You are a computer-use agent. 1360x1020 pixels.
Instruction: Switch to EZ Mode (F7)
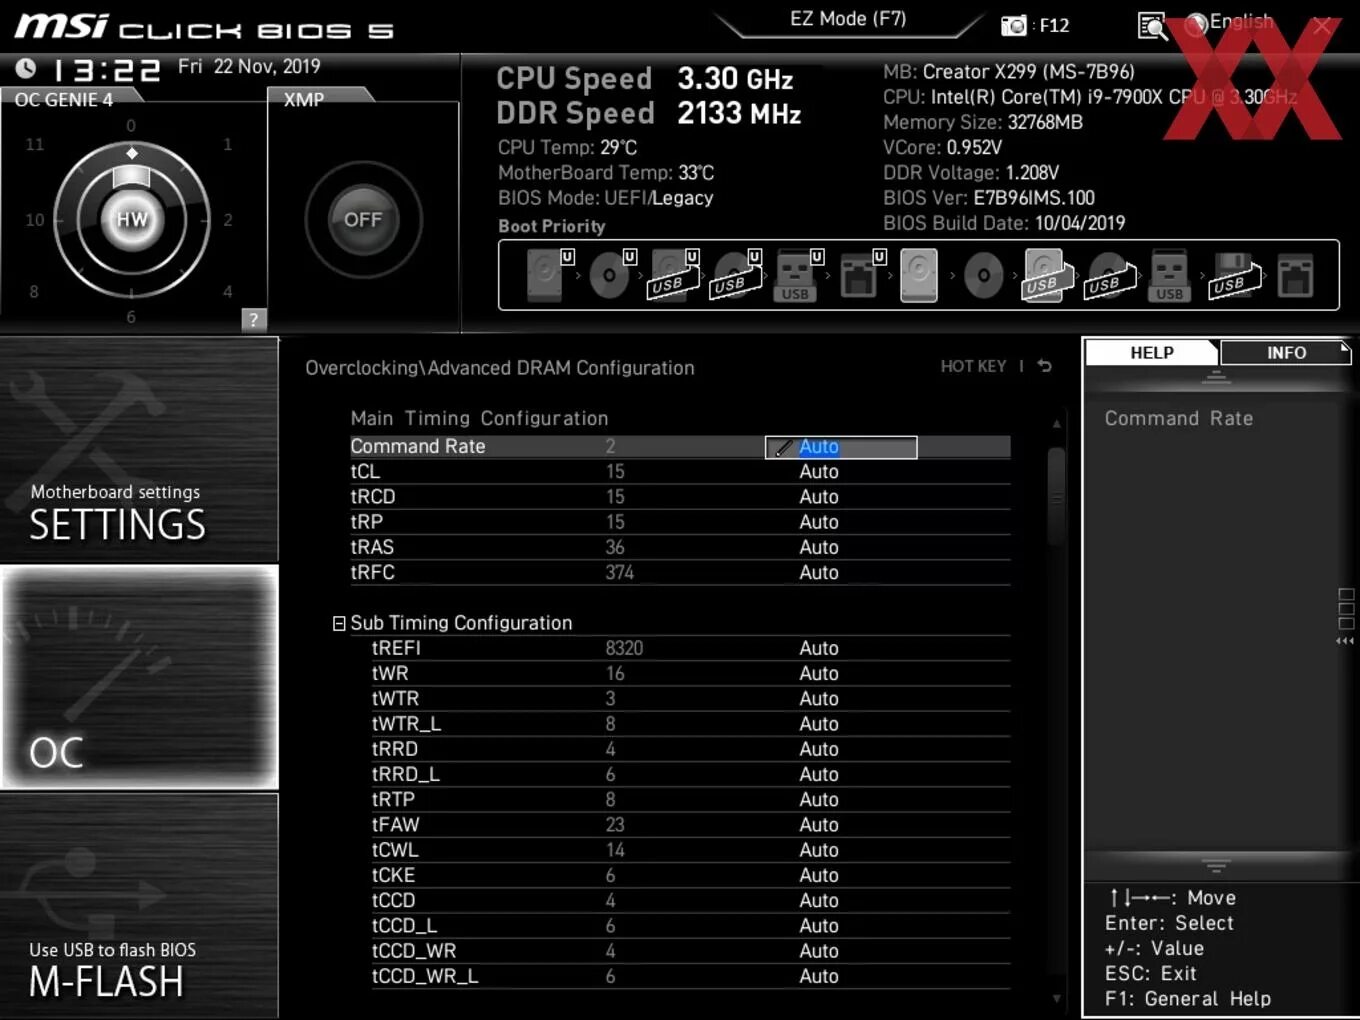pyautogui.click(x=848, y=19)
